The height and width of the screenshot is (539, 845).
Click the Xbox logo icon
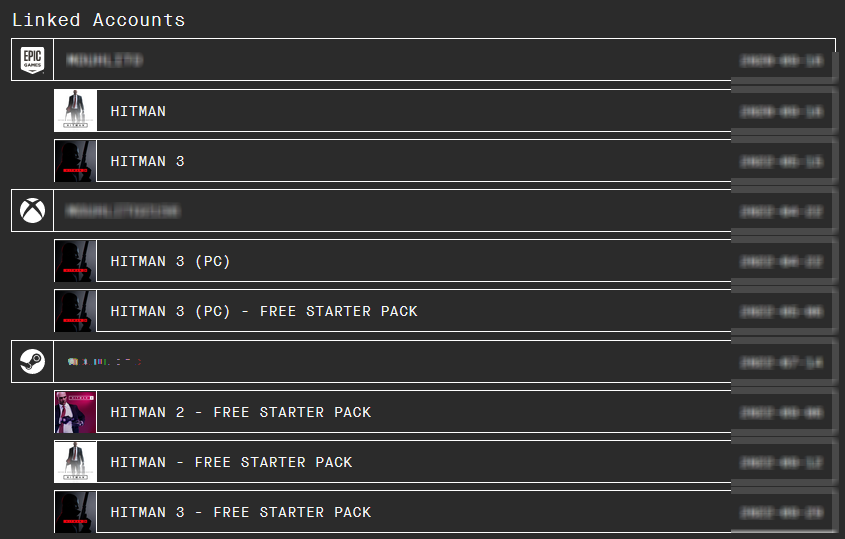tap(32, 211)
